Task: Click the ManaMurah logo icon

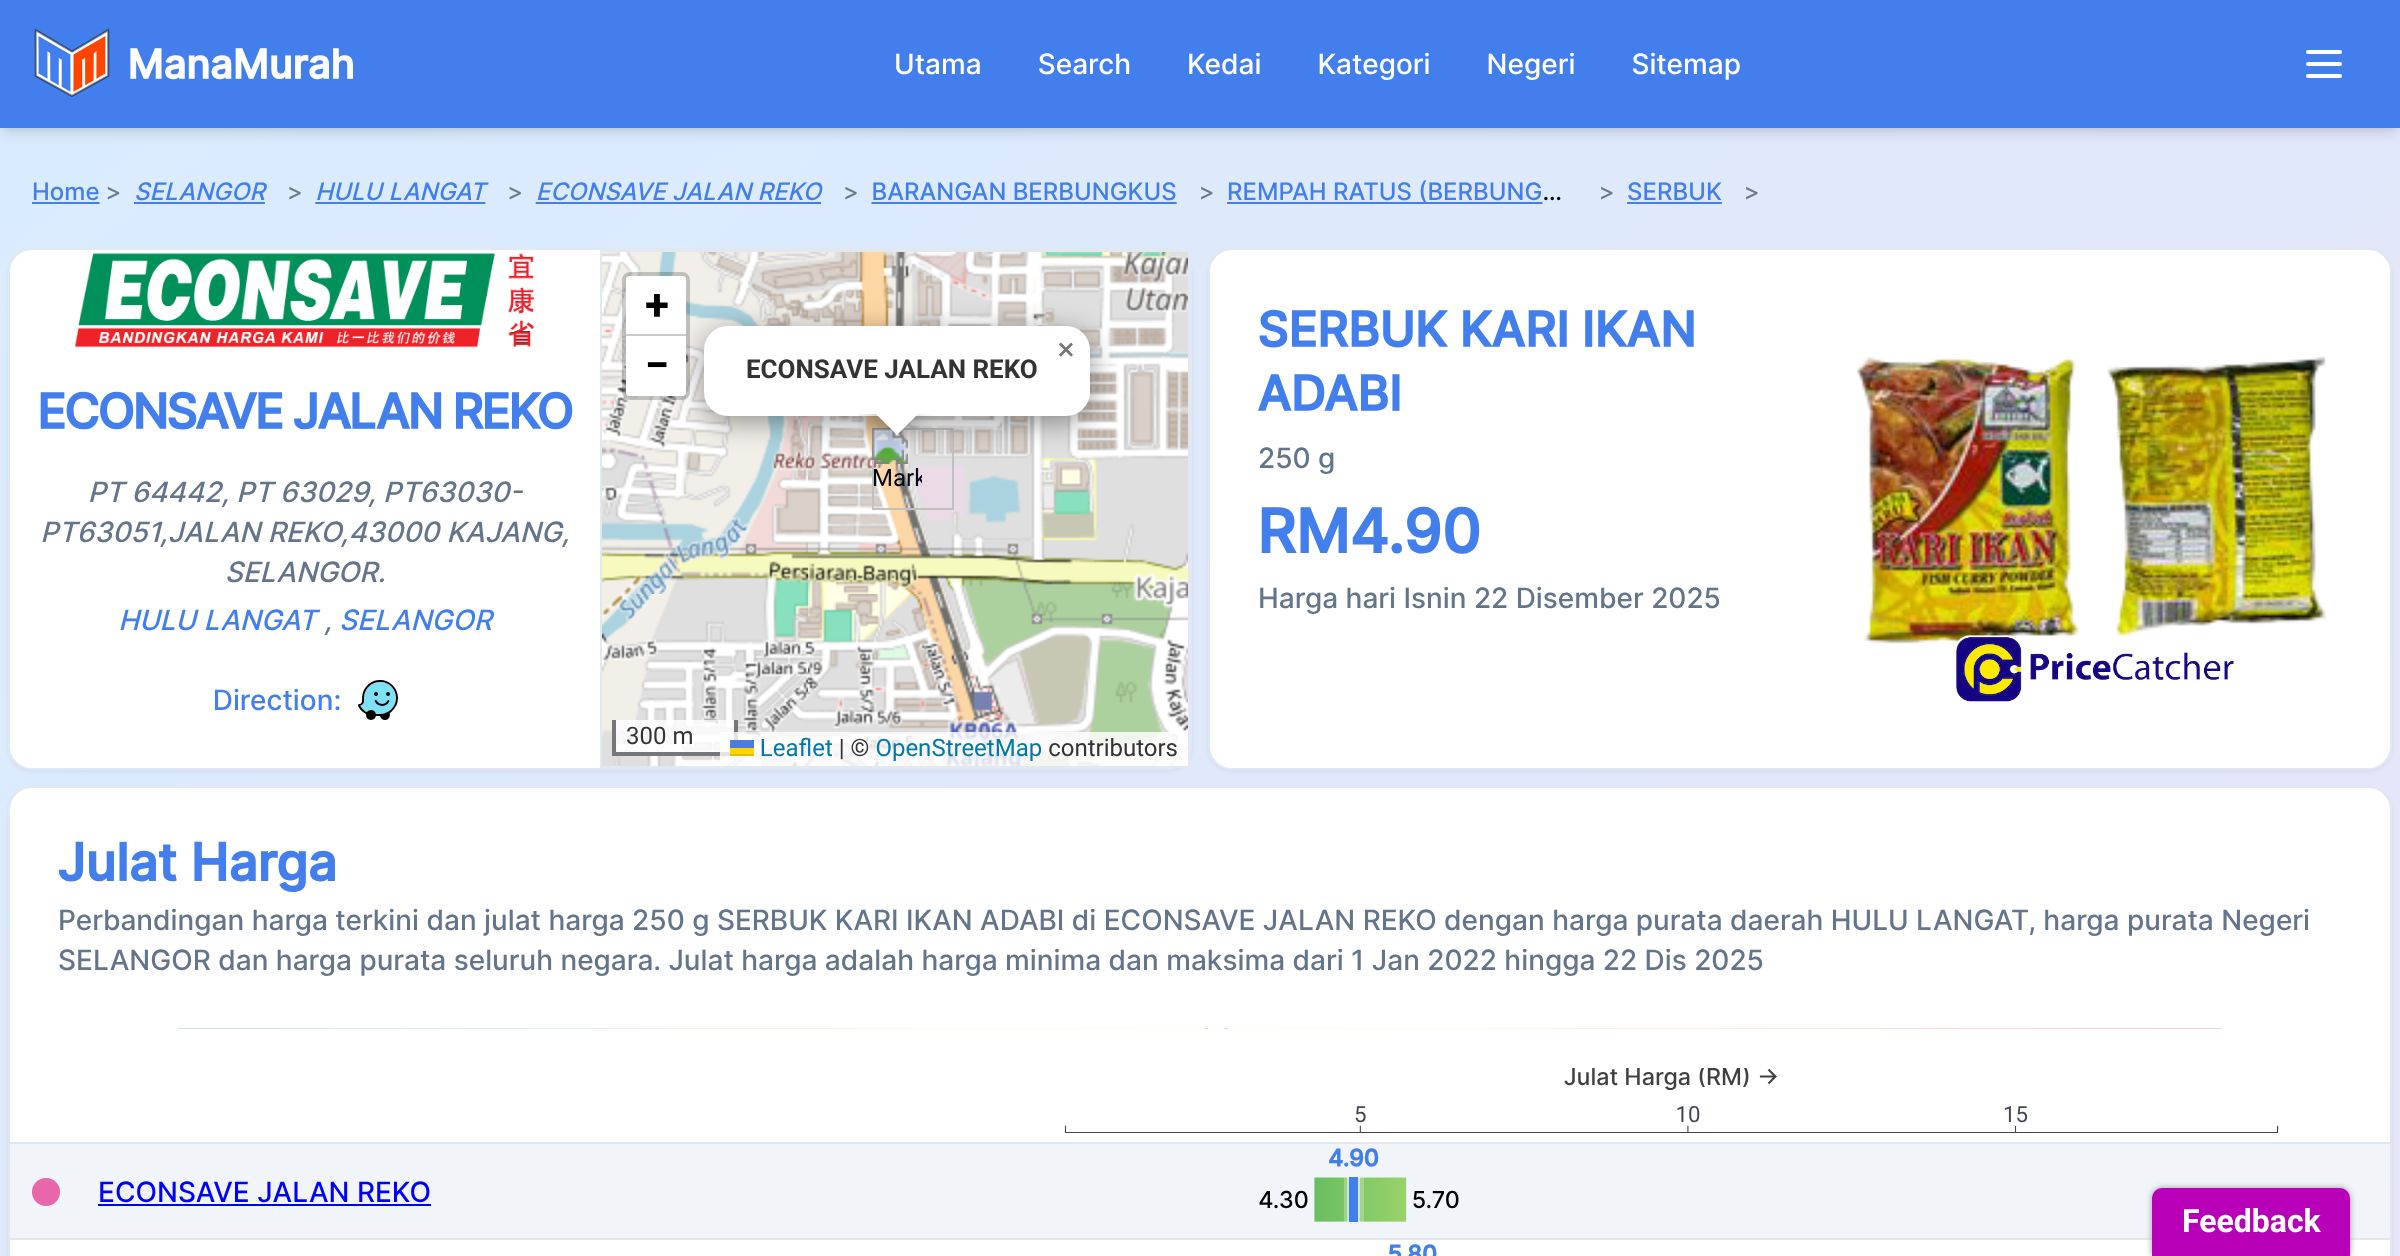Action: [x=71, y=63]
